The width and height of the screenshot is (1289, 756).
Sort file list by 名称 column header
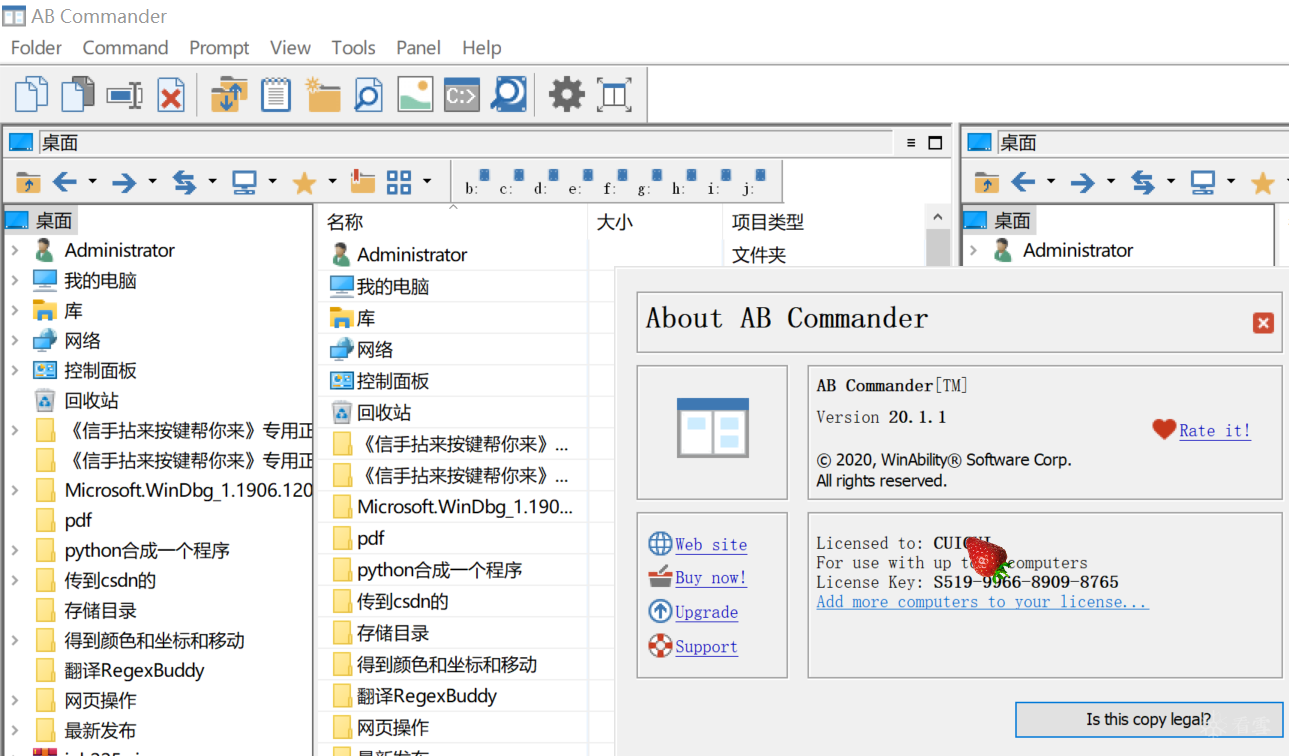tap(345, 222)
